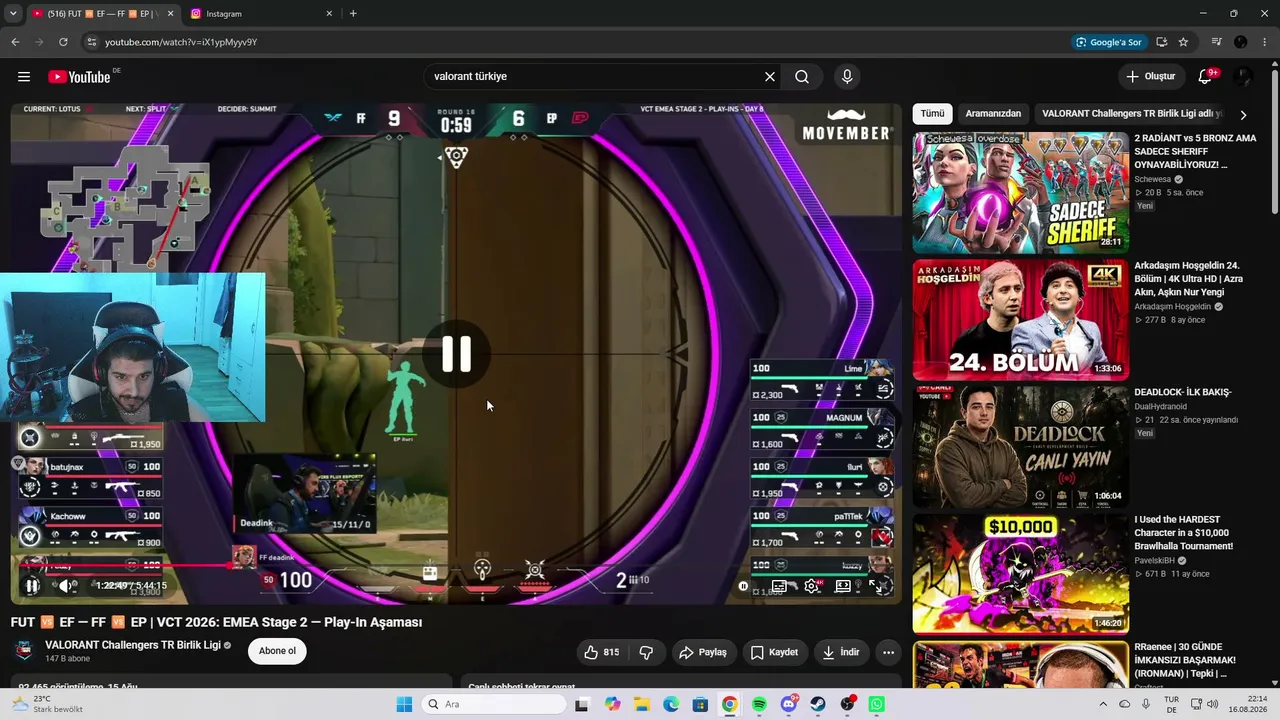The width and height of the screenshot is (1280, 720).
Task: Open the Deadlock Canlı Yayın thumbnail
Action: point(1020,446)
